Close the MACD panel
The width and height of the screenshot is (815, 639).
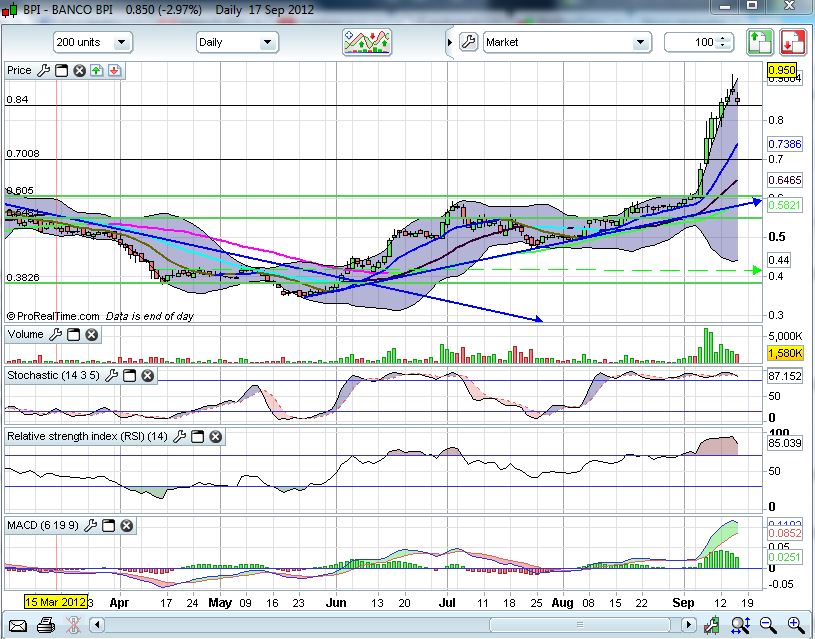(x=126, y=526)
